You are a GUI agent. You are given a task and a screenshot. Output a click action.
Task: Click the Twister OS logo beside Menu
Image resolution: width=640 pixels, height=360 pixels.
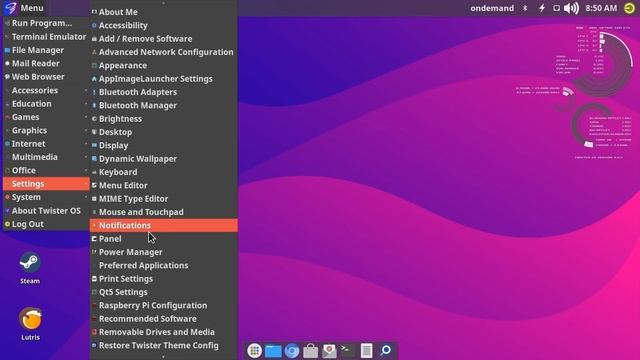coord(10,8)
